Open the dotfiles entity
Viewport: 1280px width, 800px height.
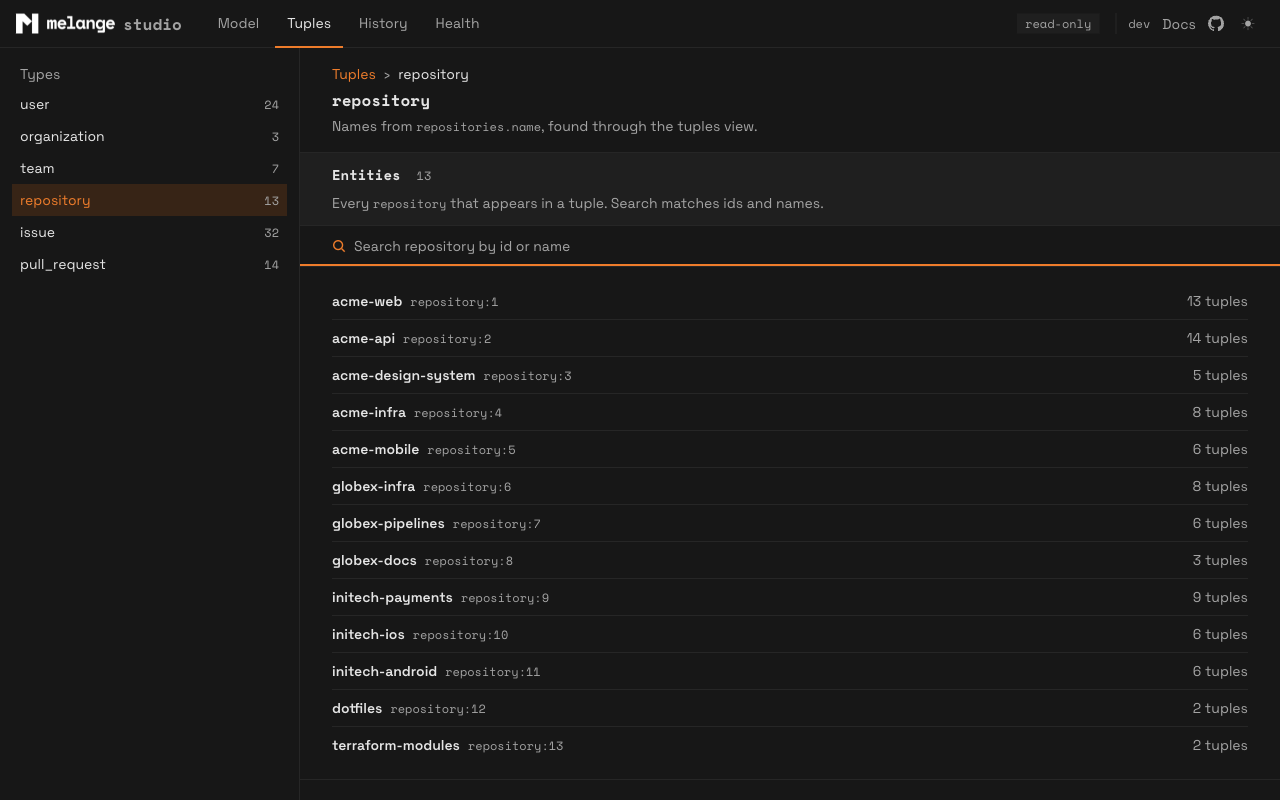tap(790, 708)
